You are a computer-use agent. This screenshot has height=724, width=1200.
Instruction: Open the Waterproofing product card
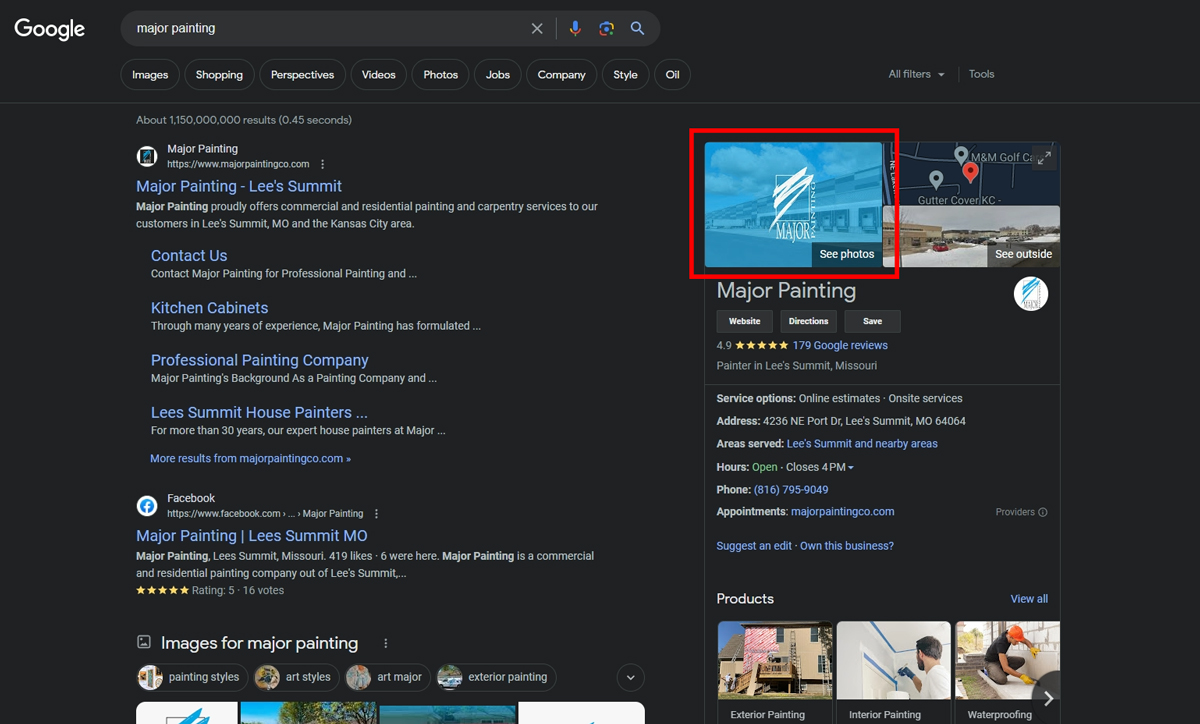pyautogui.click(x=1007, y=672)
